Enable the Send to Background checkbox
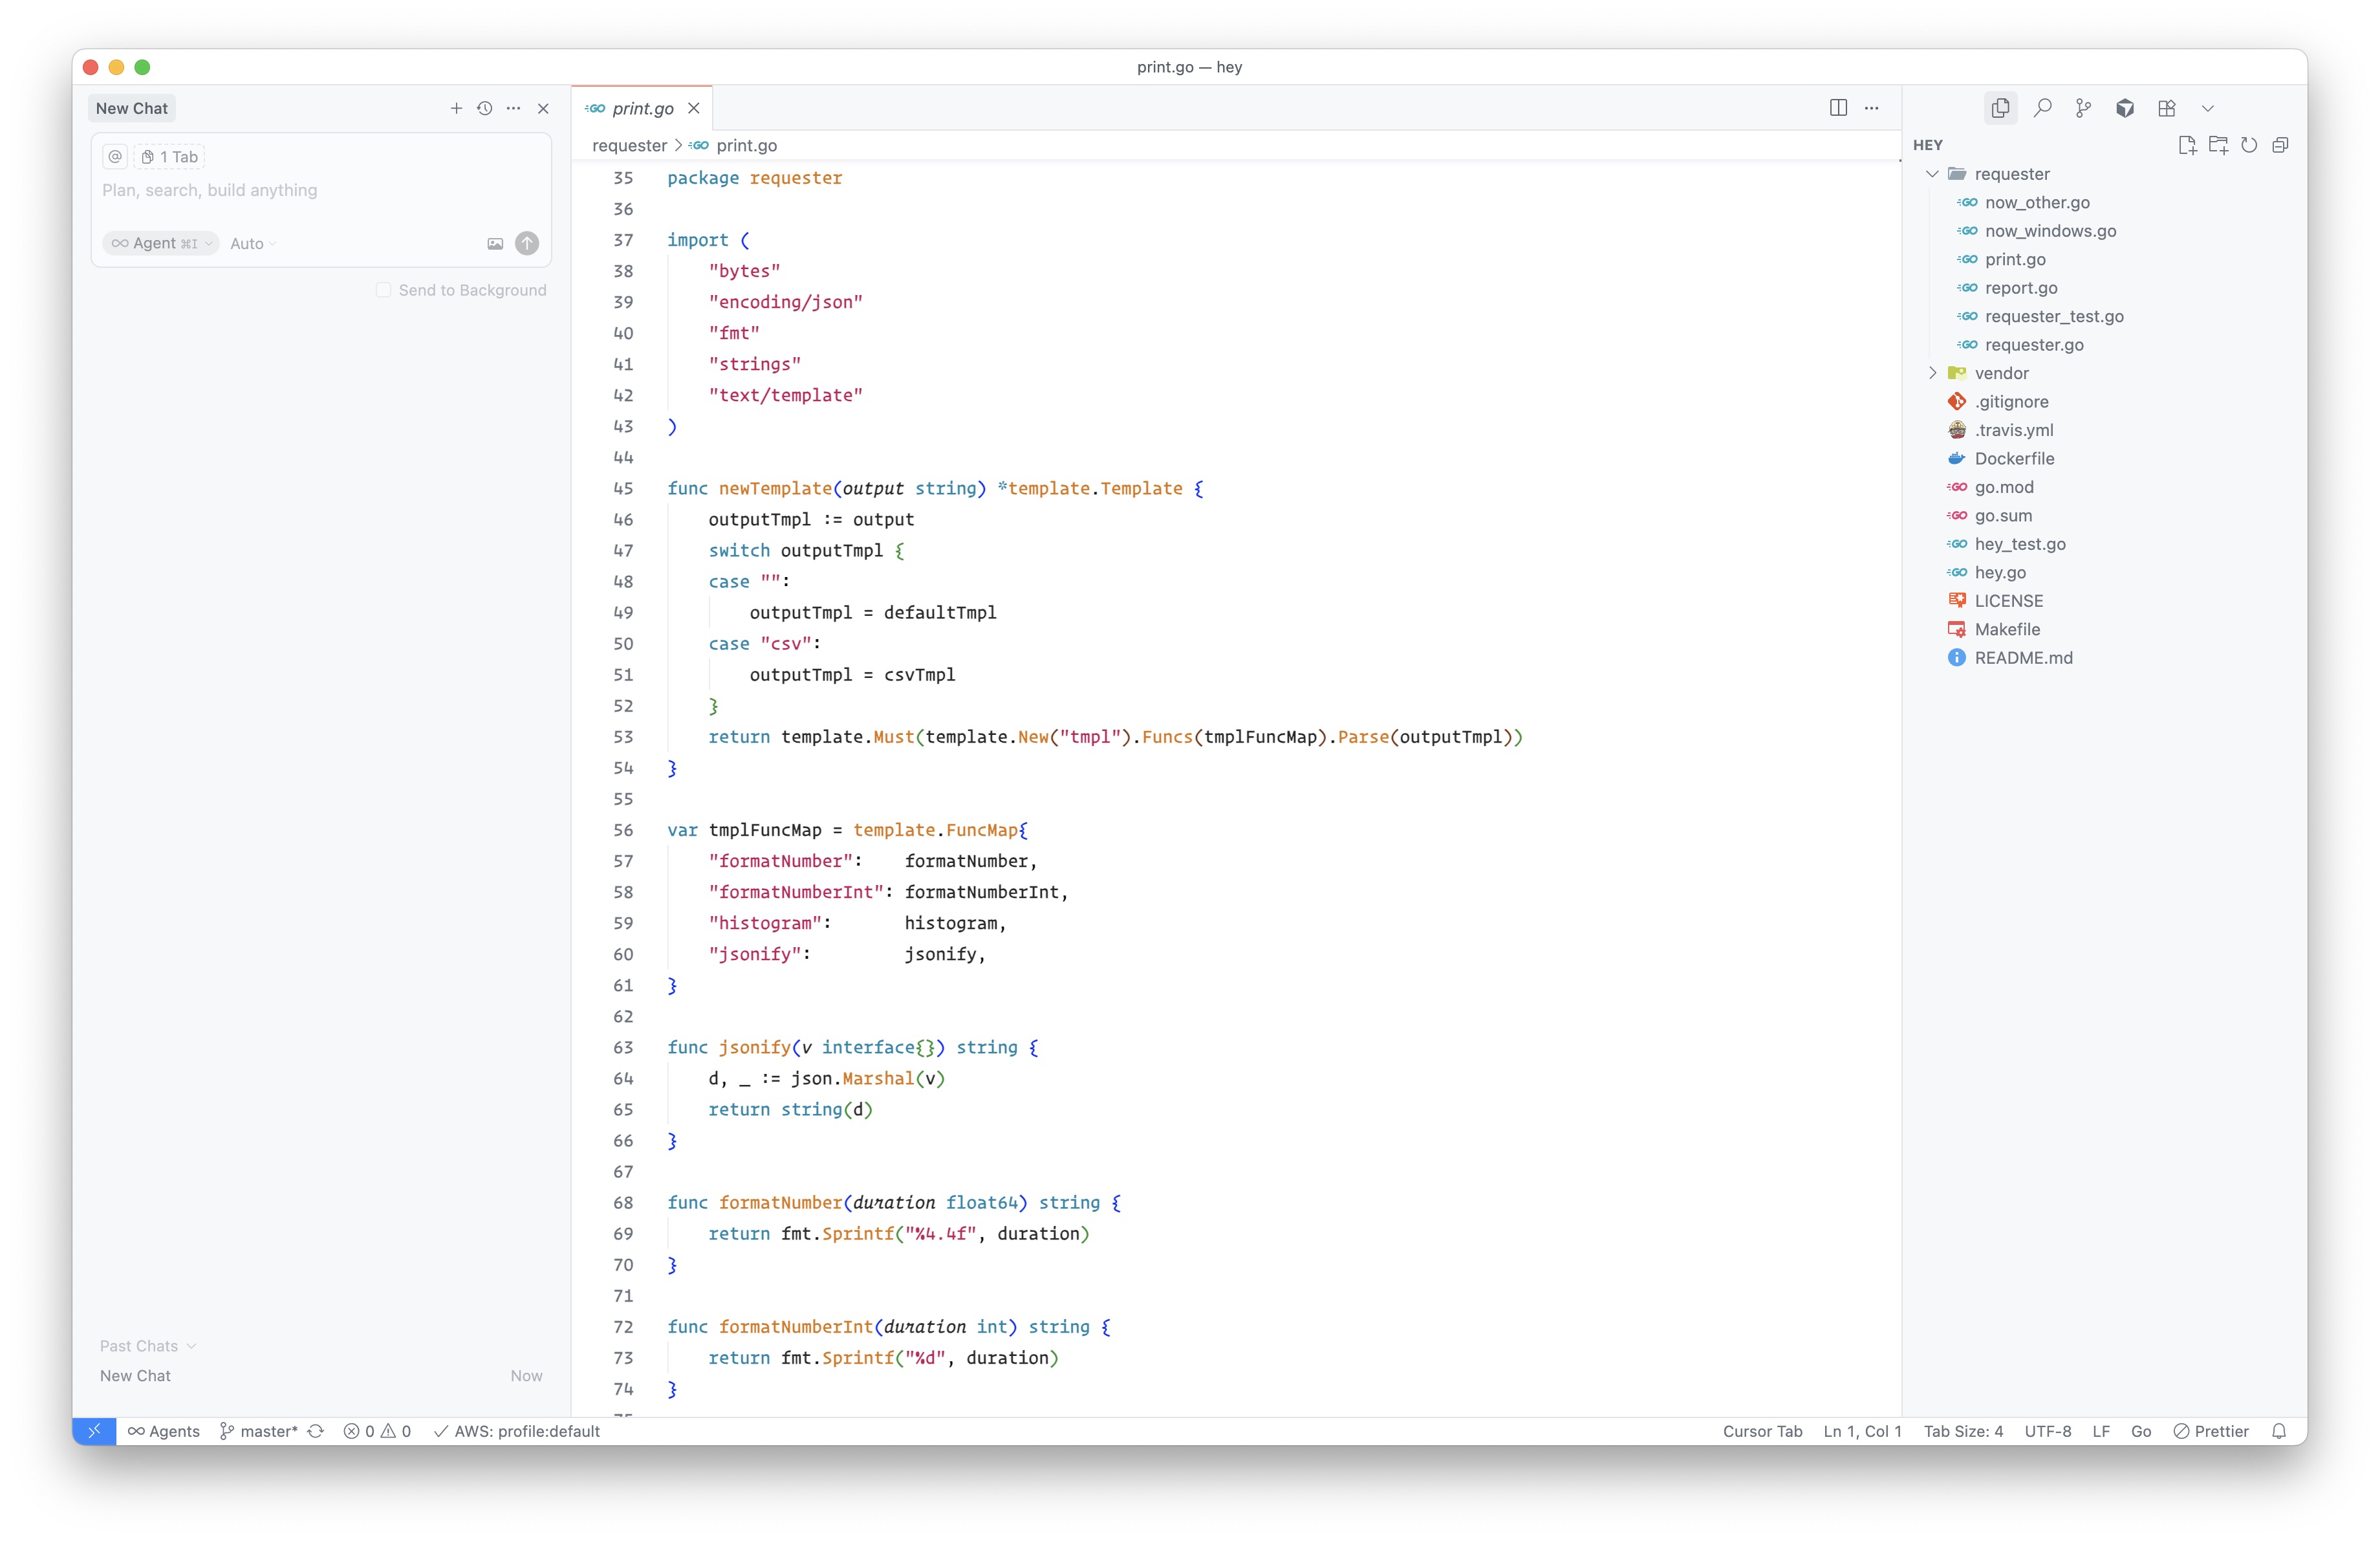This screenshot has height=1541, width=2380. click(x=384, y=290)
